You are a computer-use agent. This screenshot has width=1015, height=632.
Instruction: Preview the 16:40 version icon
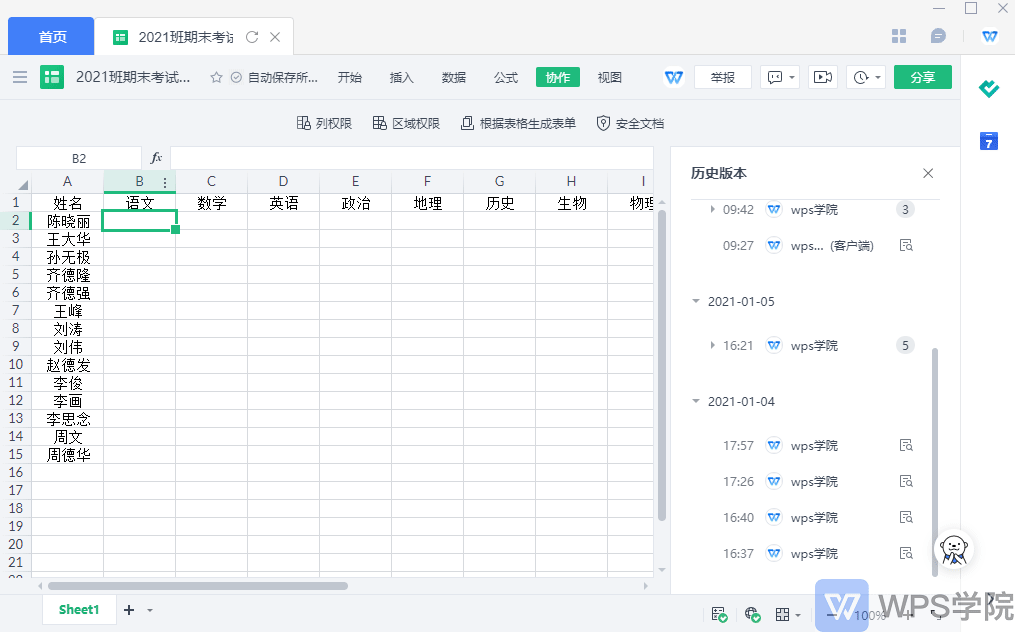[x=906, y=517]
